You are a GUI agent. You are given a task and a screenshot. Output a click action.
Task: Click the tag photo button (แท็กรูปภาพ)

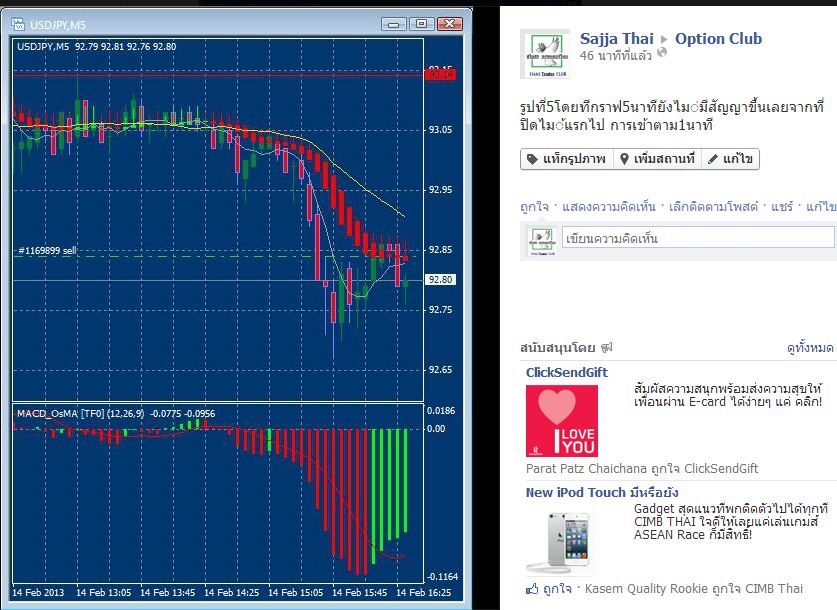point(567,159)
